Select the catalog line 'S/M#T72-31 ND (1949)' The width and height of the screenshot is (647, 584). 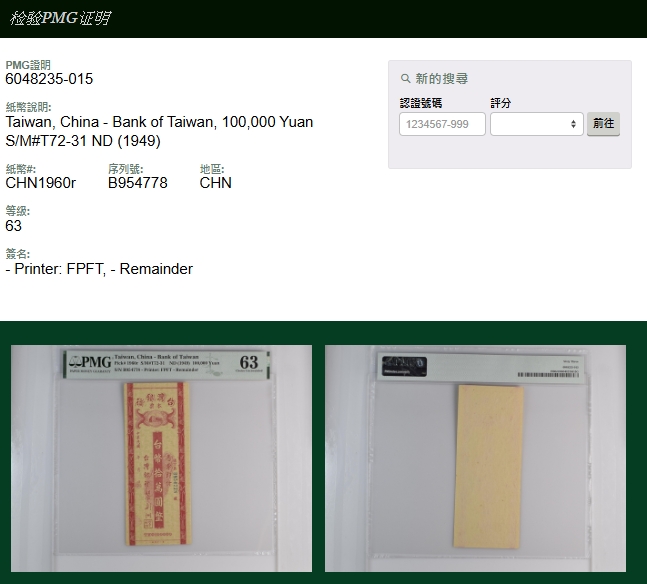tap(83, 141)
